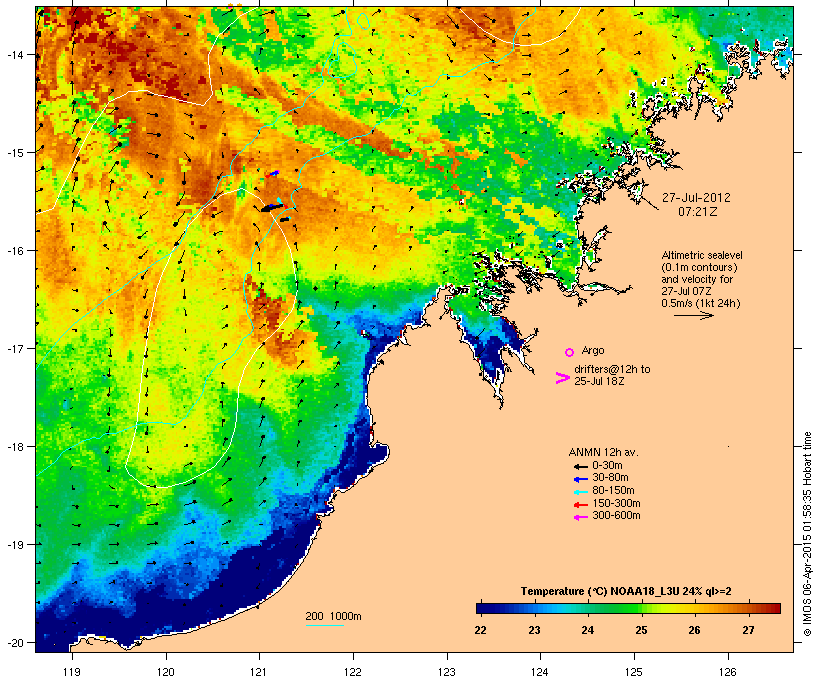Click the latitude axis label -20
The width and height of the screenshot is (820, 680).
15,643
